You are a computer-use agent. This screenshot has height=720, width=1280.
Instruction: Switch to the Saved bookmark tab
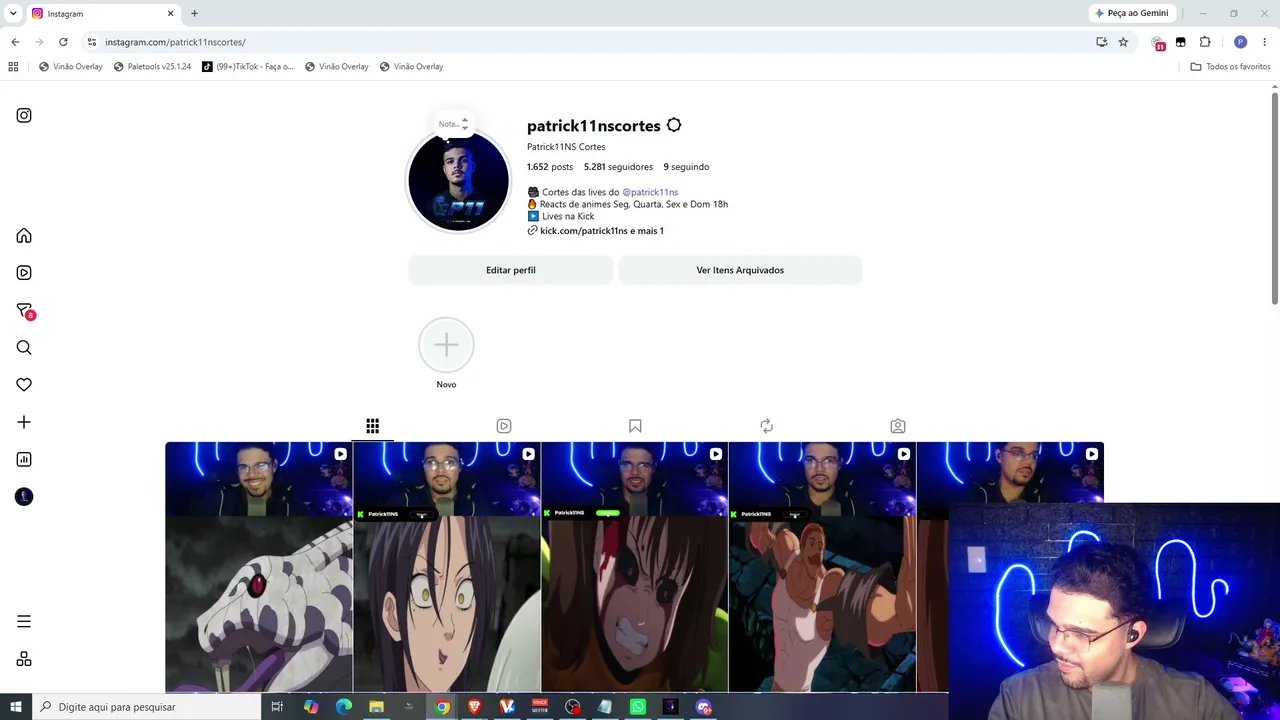pyautogui.click(x=635, y=426)
